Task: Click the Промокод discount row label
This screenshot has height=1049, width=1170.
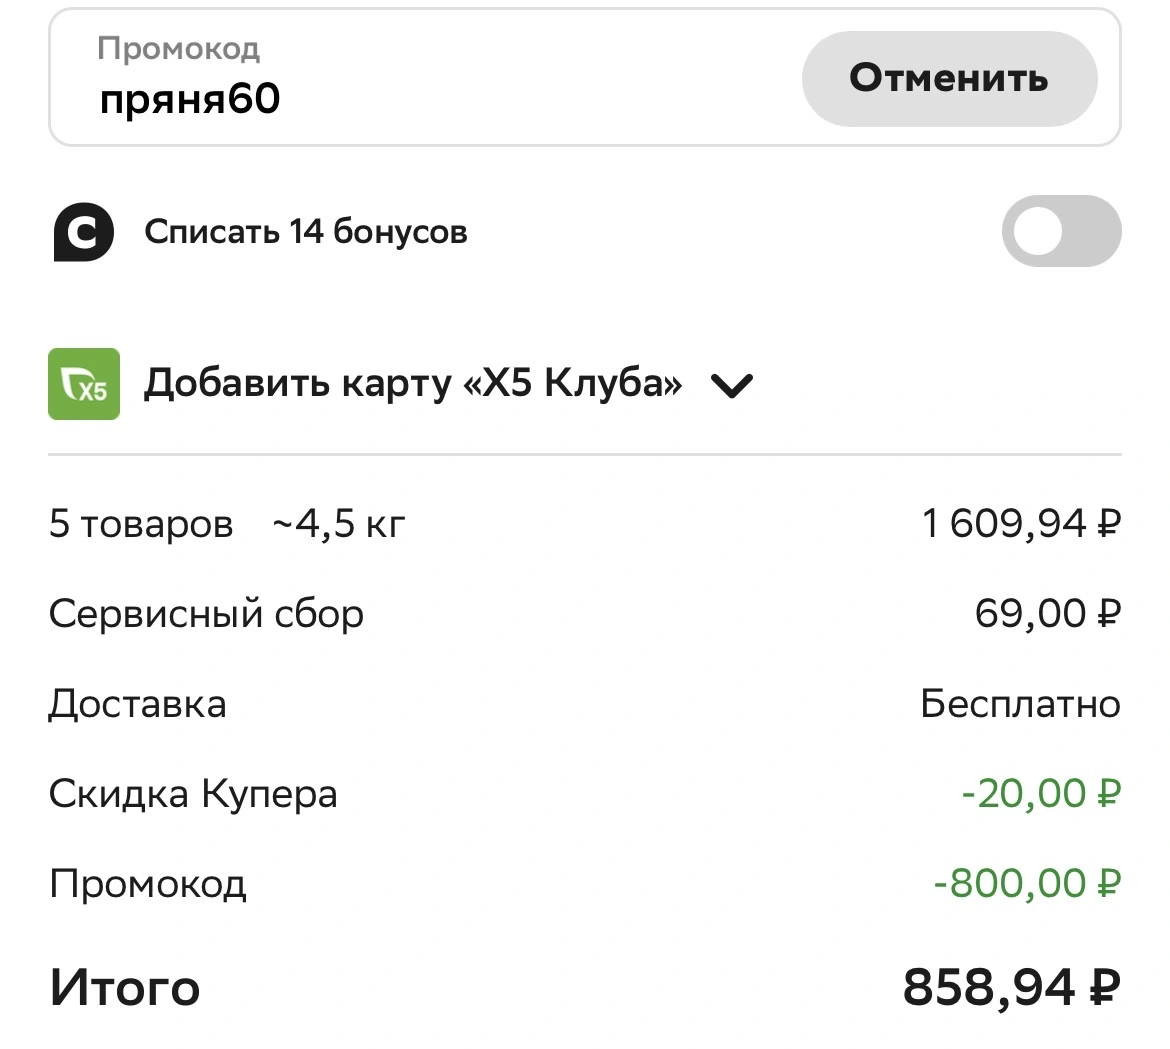Action: click(x=148, y=885)
